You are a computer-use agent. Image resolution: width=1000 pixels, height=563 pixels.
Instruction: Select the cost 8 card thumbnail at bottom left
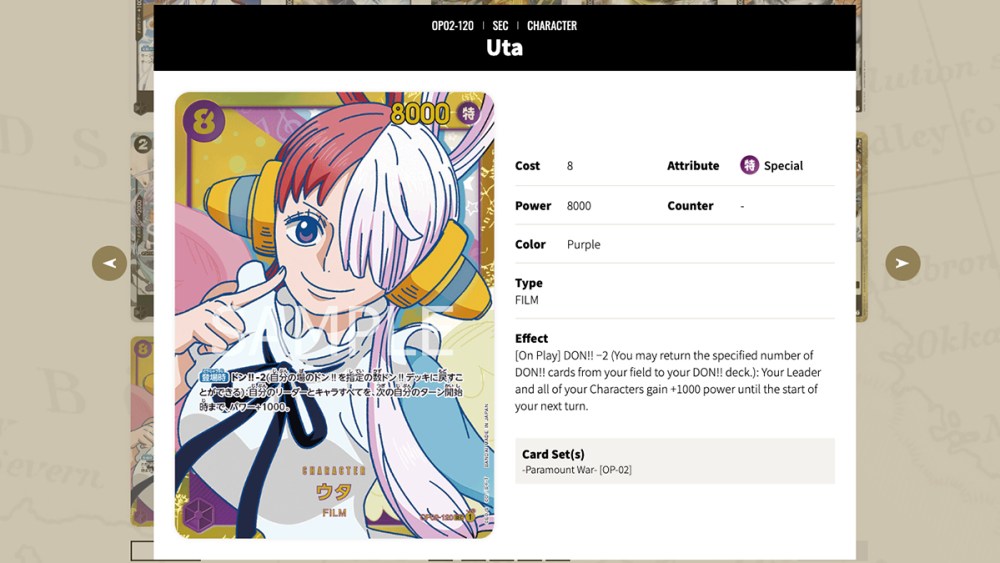(142, 432)
